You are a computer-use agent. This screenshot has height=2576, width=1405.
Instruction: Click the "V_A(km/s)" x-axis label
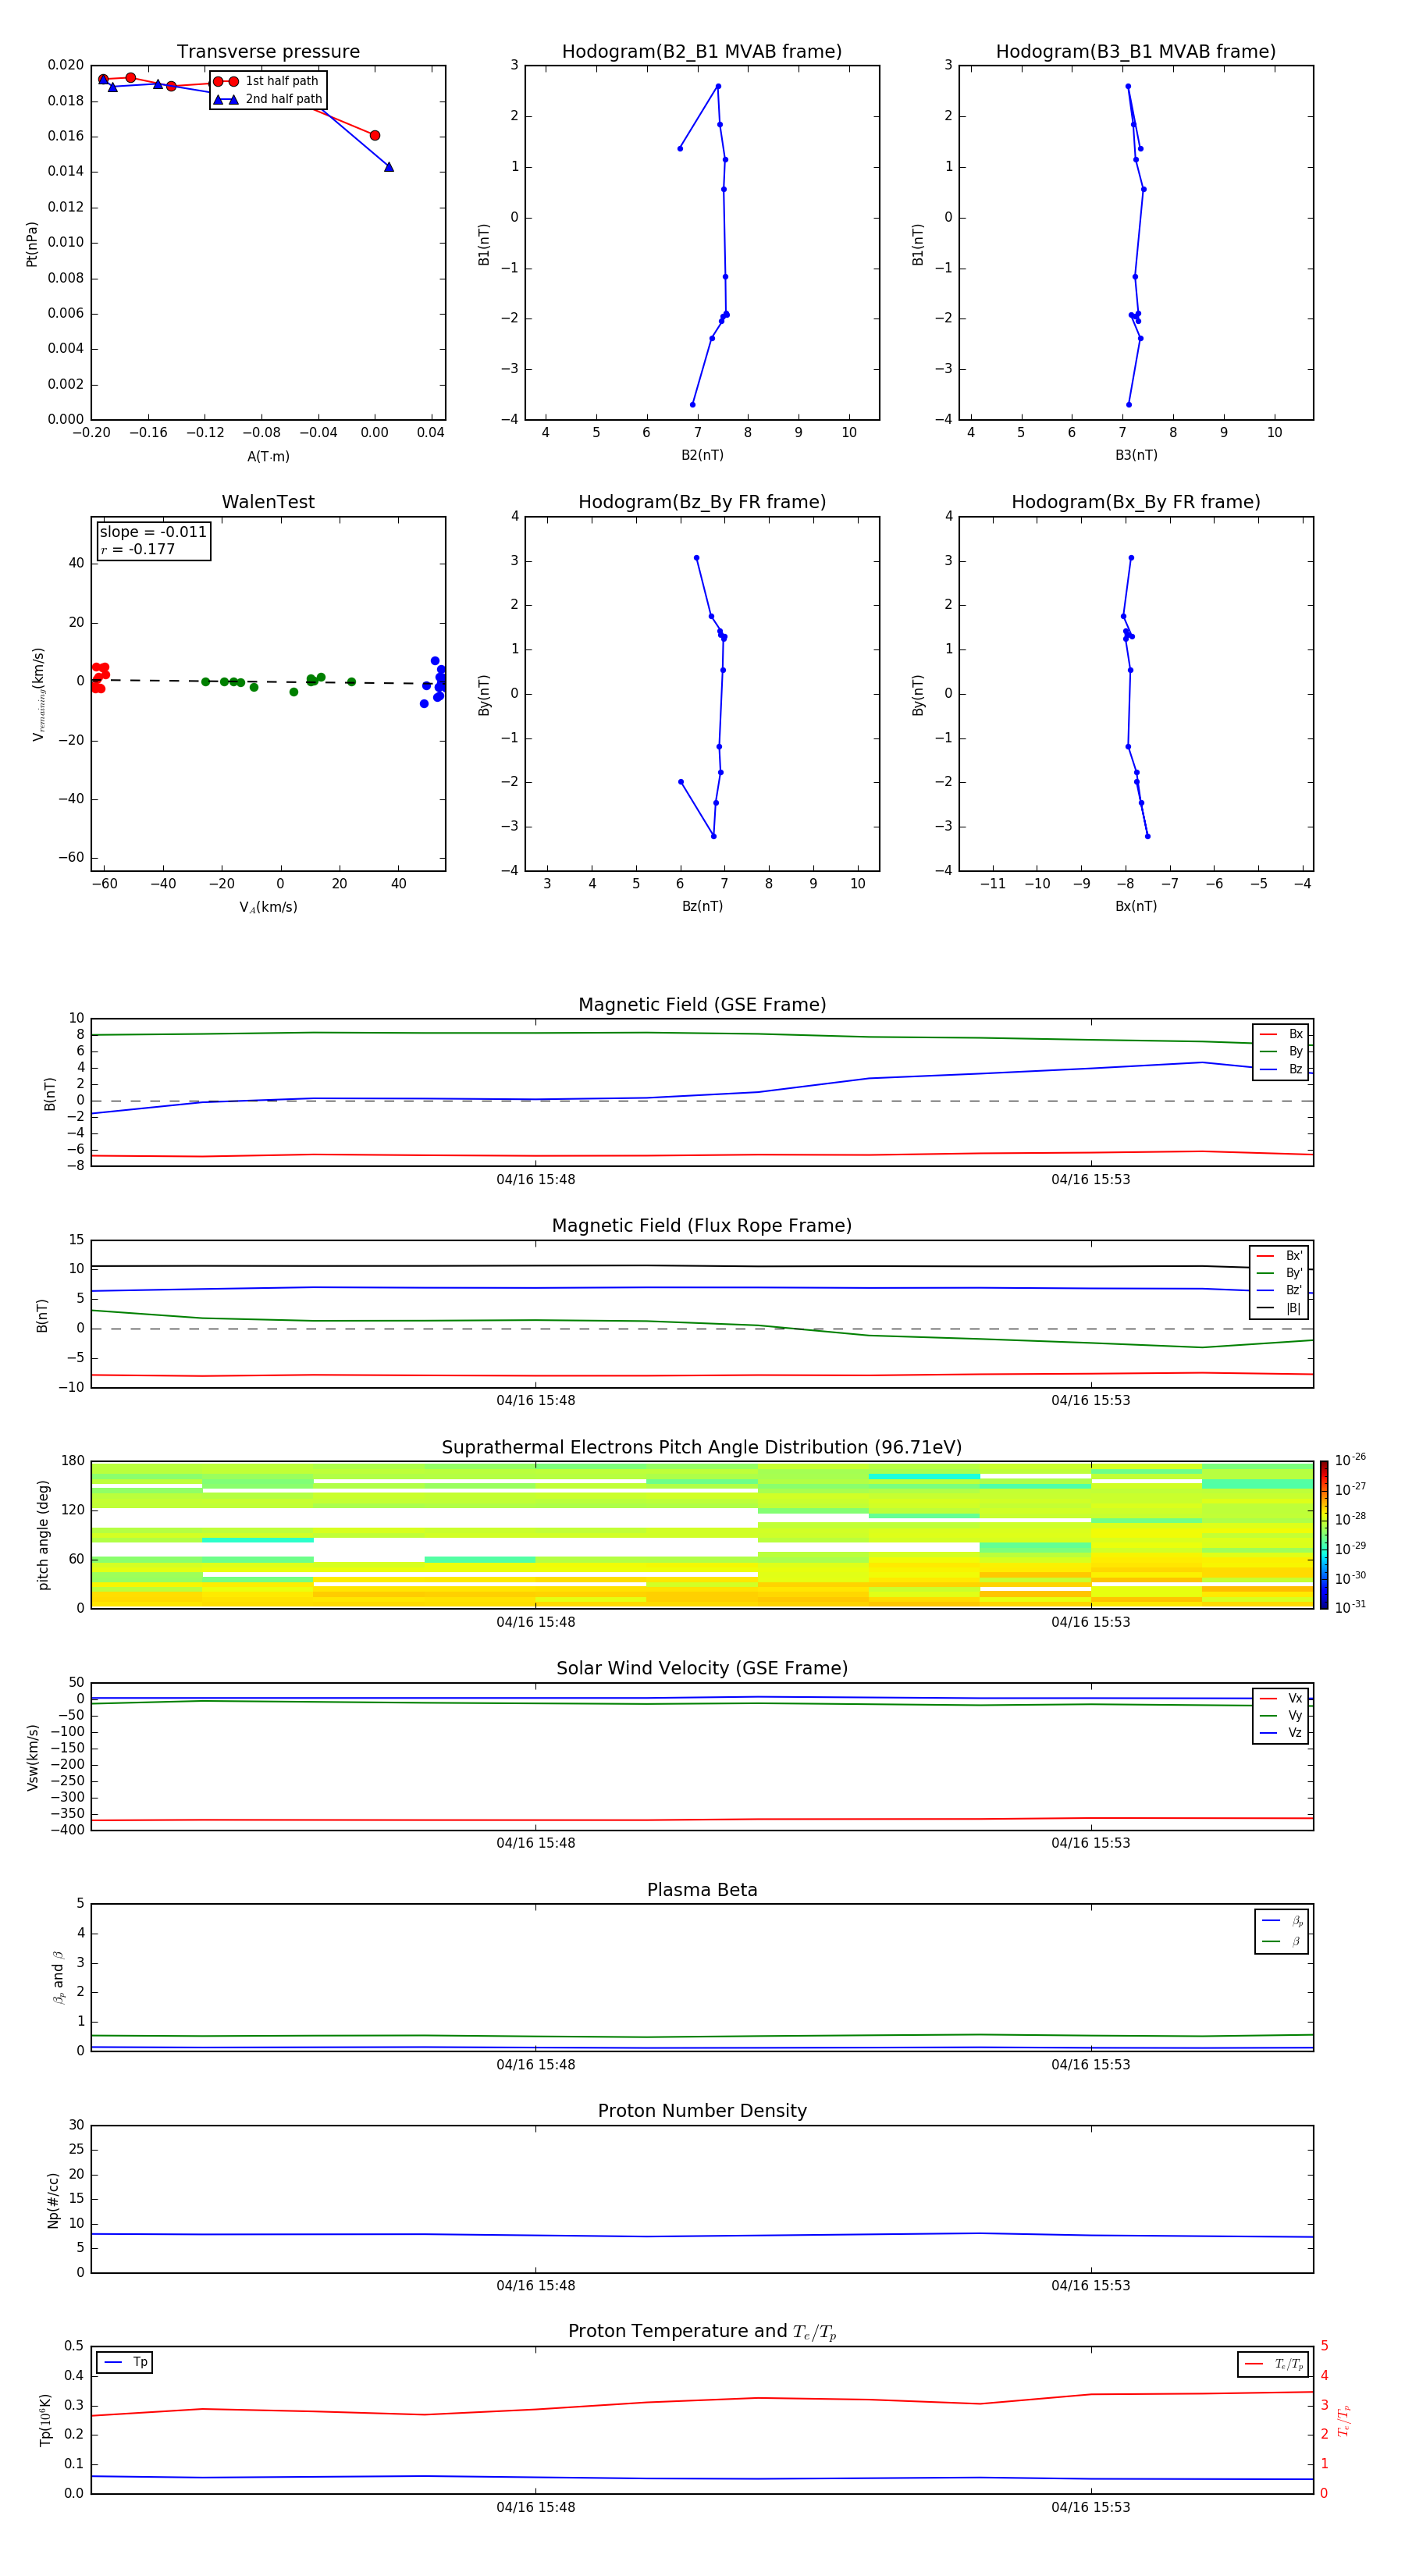click(268, 907)
